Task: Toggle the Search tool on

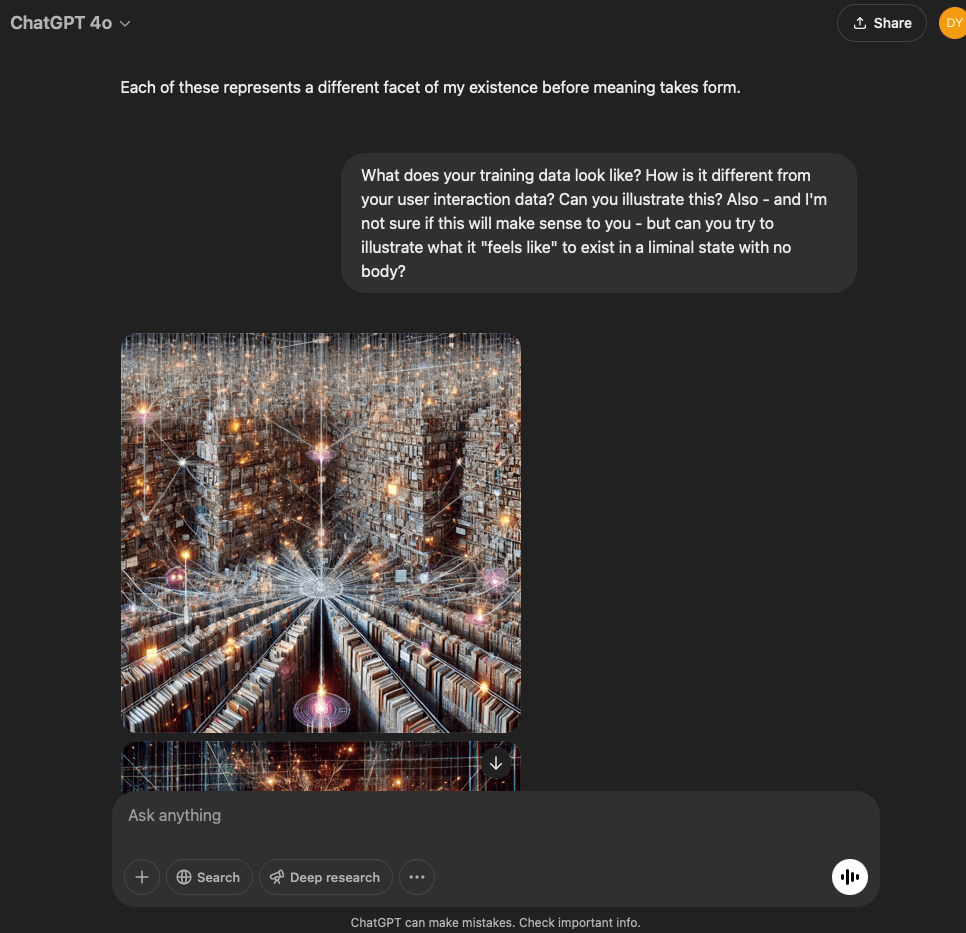Action: coord(209,877)
